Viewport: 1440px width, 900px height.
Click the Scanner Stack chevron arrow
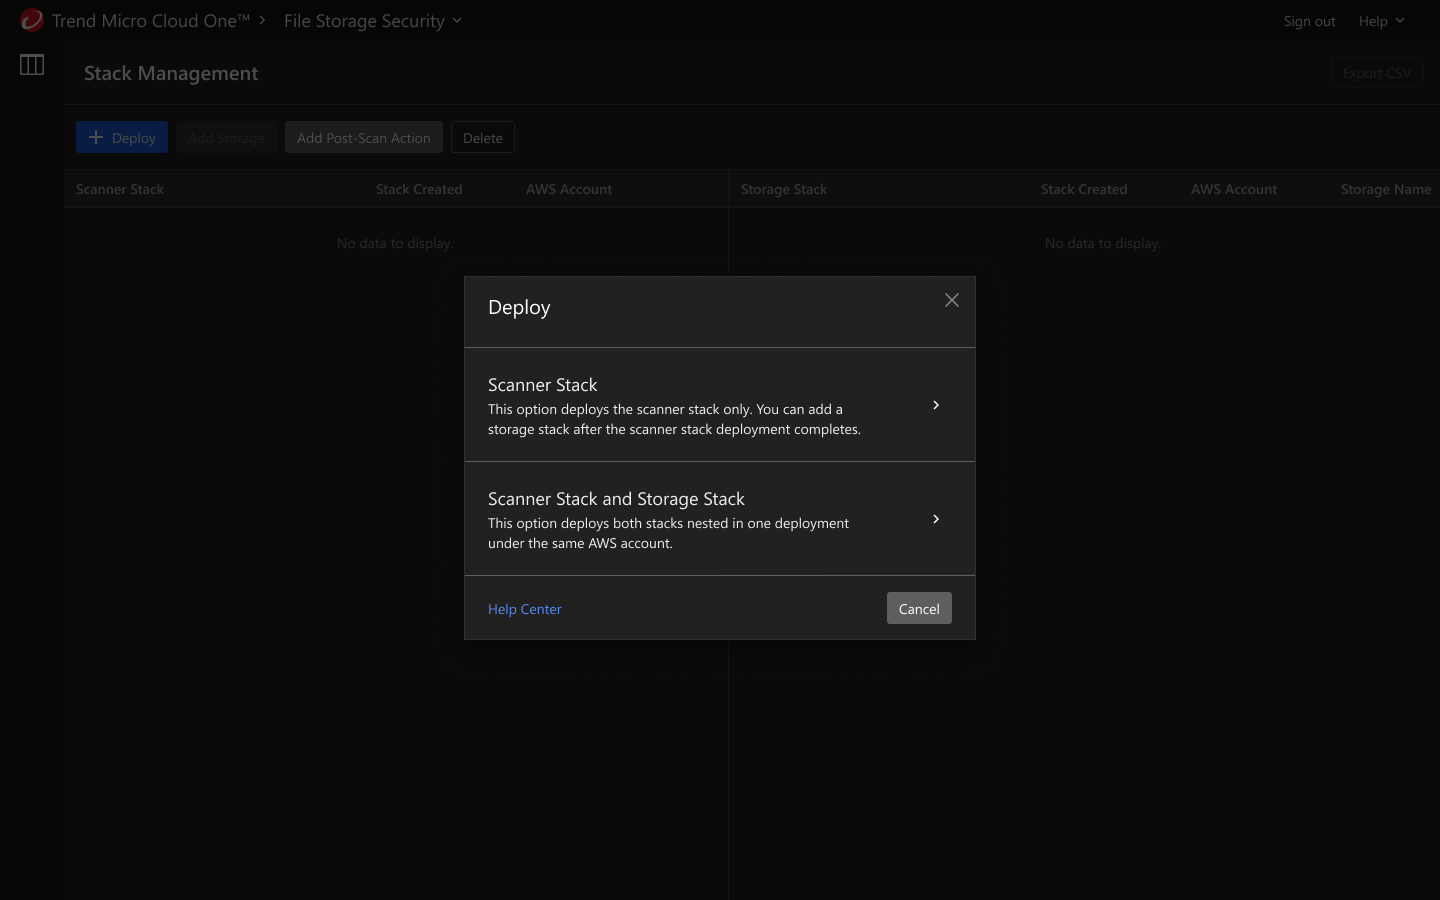(936, 405)
